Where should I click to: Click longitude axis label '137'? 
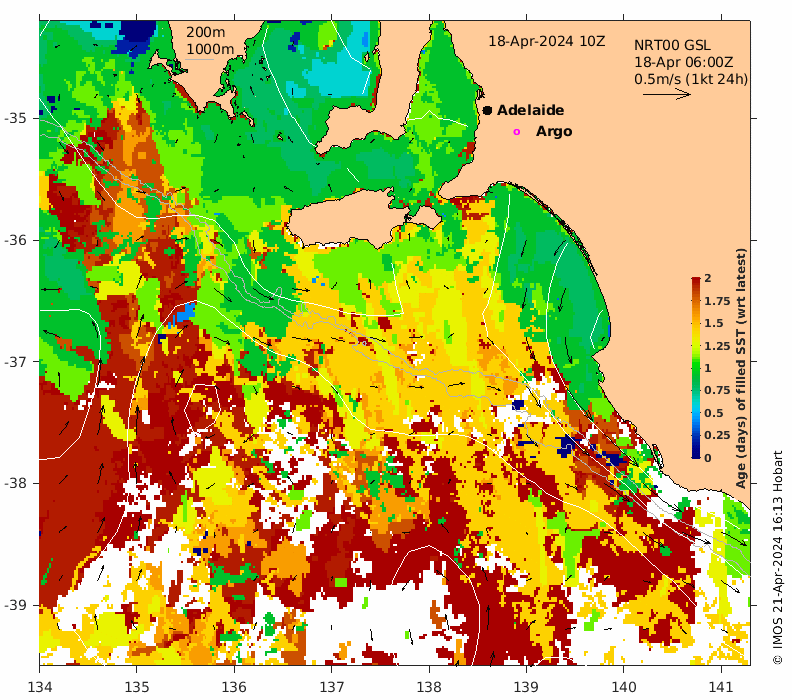(331, 687)
